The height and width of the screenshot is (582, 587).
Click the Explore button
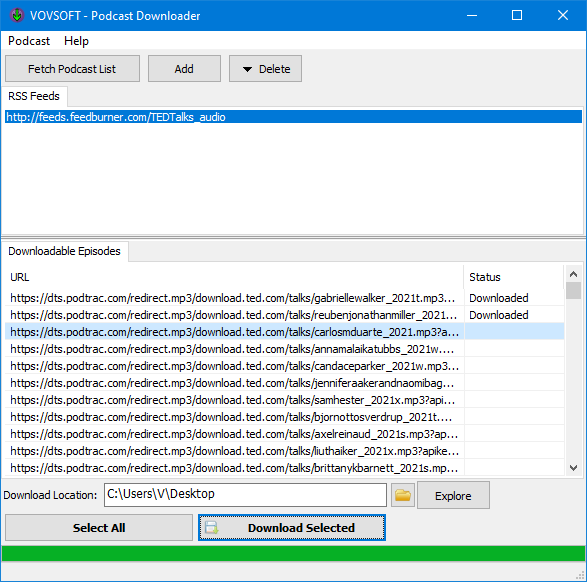point(453,496)
